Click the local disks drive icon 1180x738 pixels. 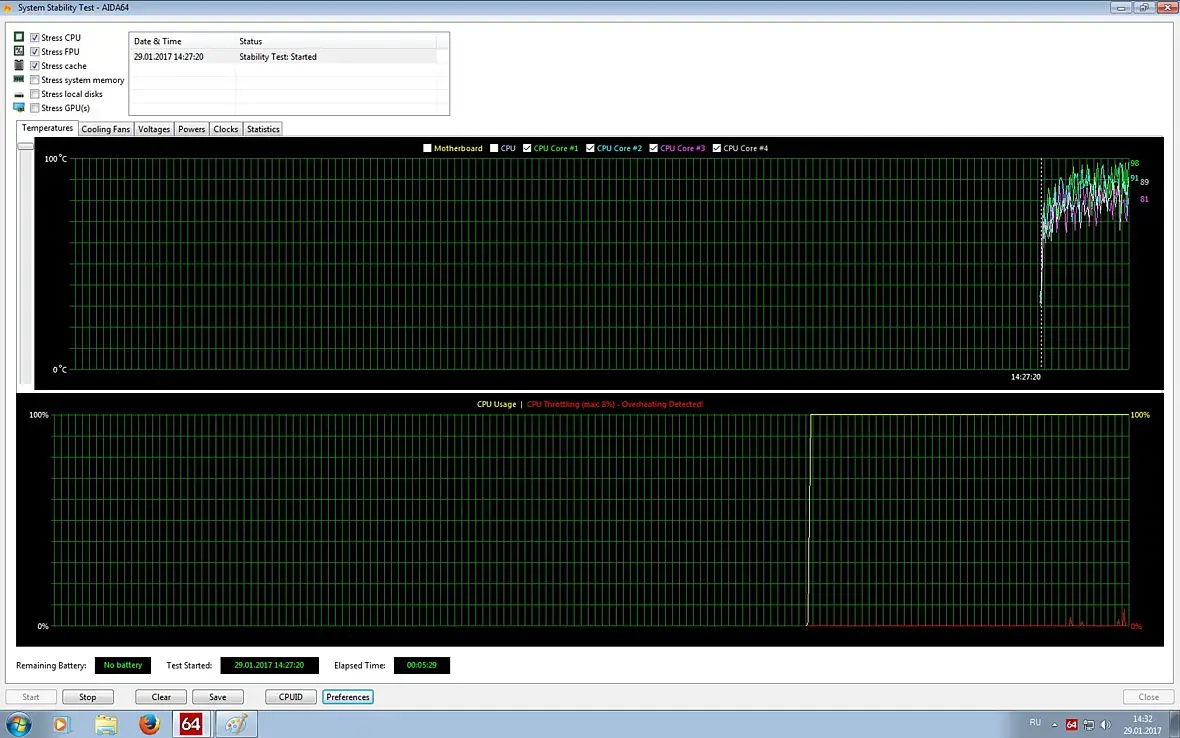coord(19,95)
